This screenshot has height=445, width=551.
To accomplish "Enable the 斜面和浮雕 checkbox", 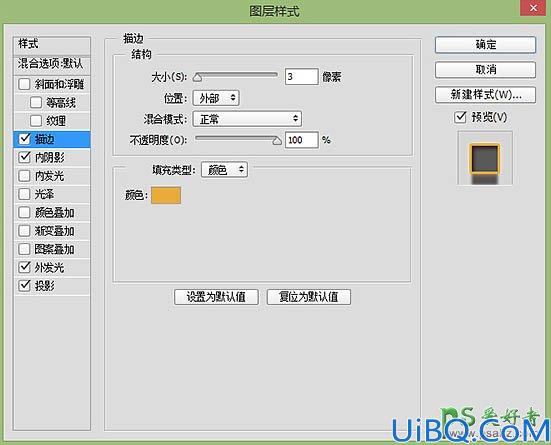I will 24,84.
